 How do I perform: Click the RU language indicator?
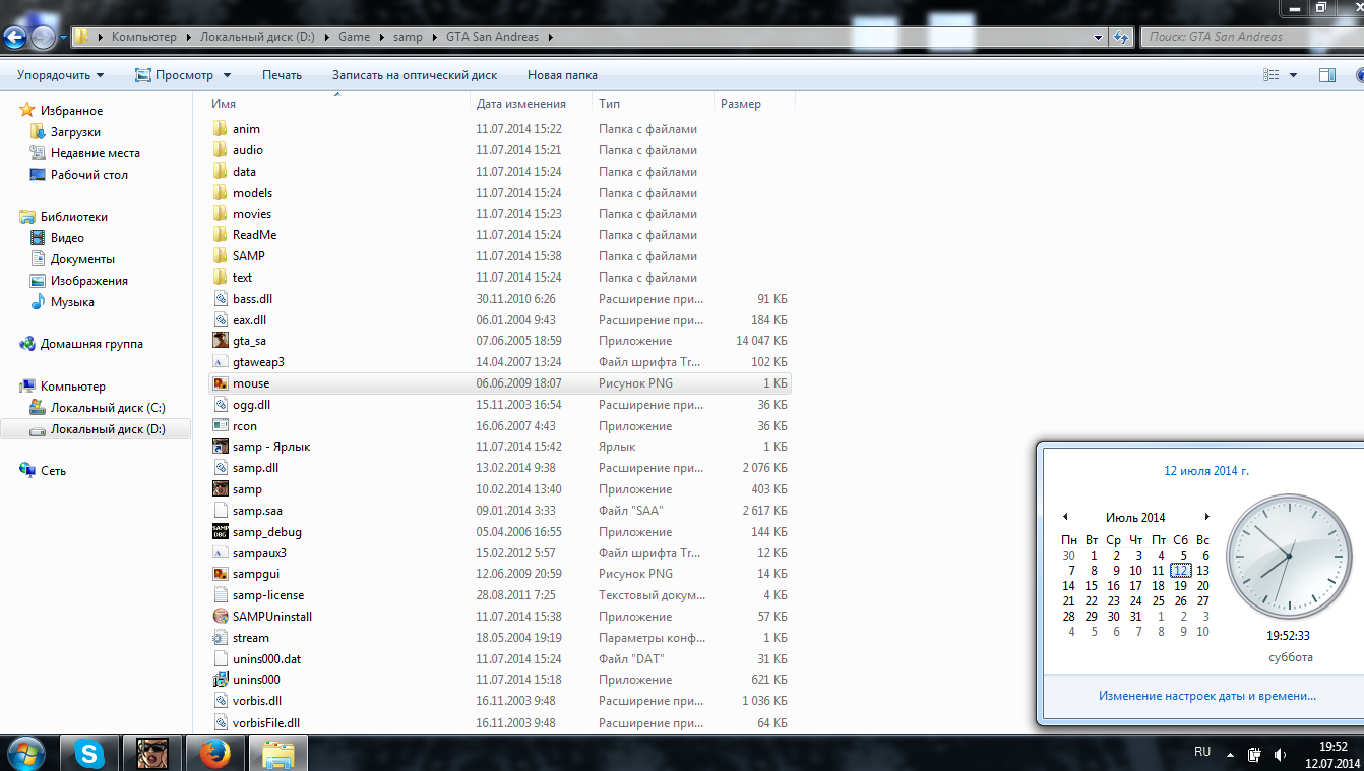pos(1203,752)
